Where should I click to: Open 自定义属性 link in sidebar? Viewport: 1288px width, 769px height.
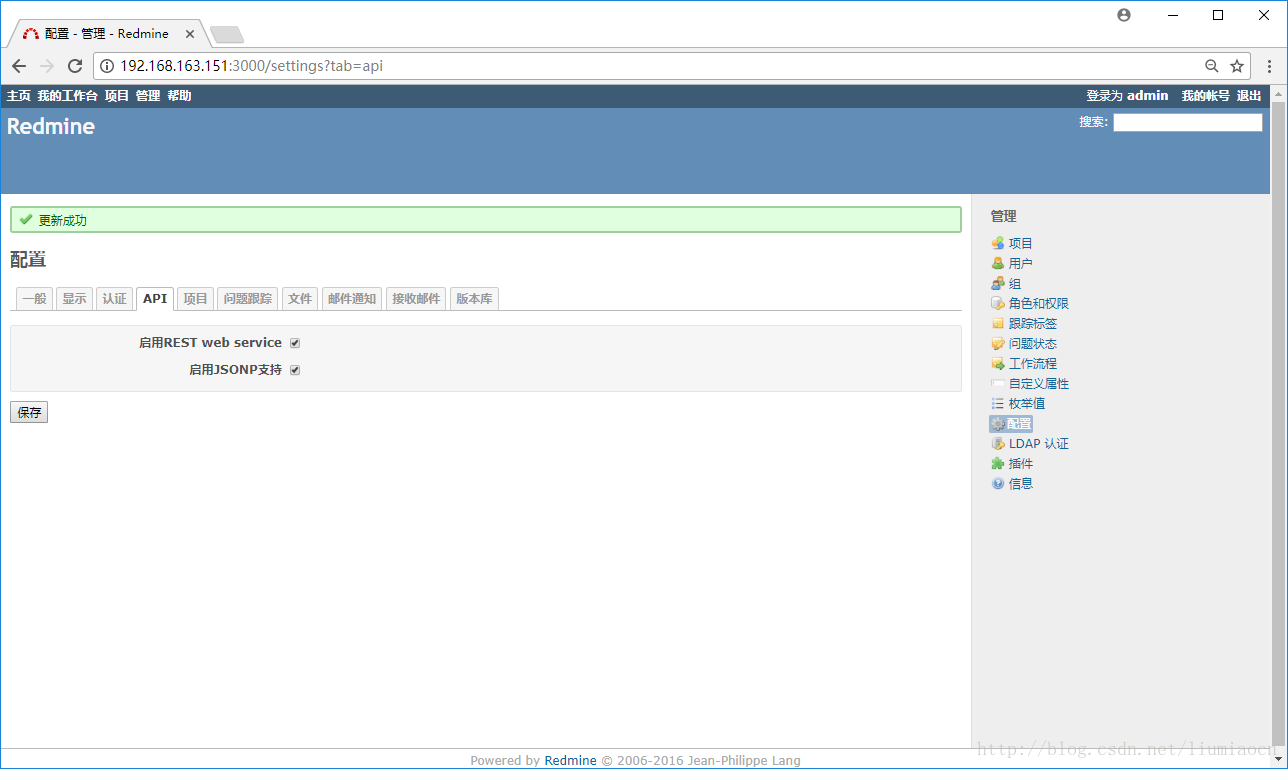click(1039, 383)
